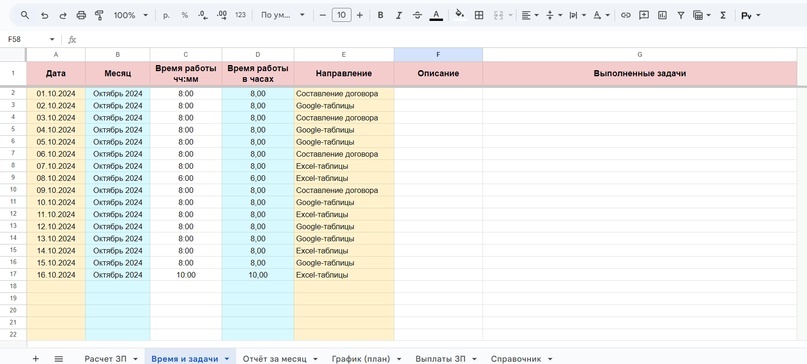Format as percent
The width and height of the screenshot is (807, 364).
pyautogui.click(x=185, y=15)
